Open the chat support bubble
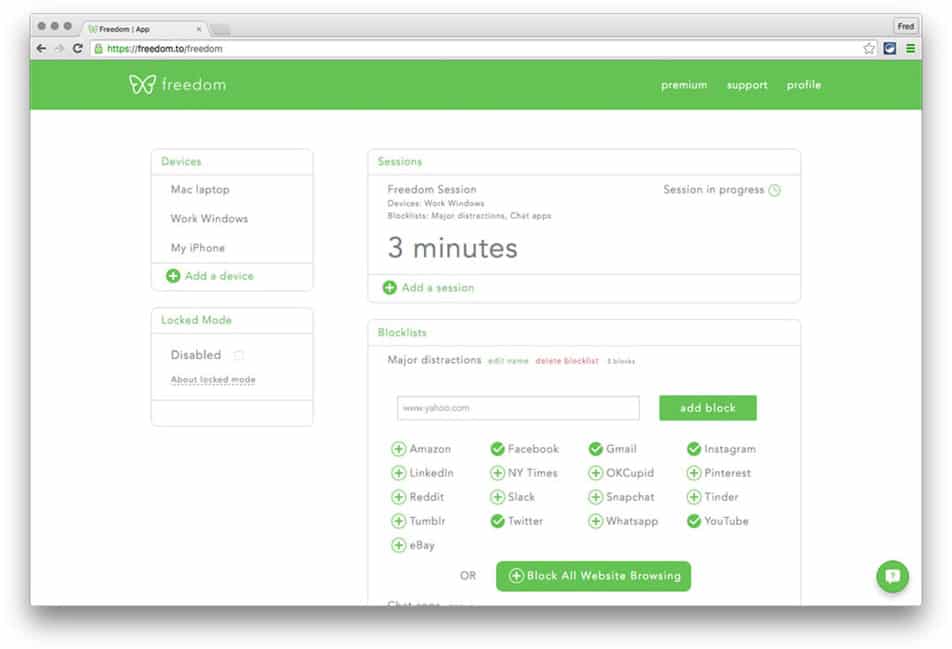The image size is (952, 649). tap(892, 576)
